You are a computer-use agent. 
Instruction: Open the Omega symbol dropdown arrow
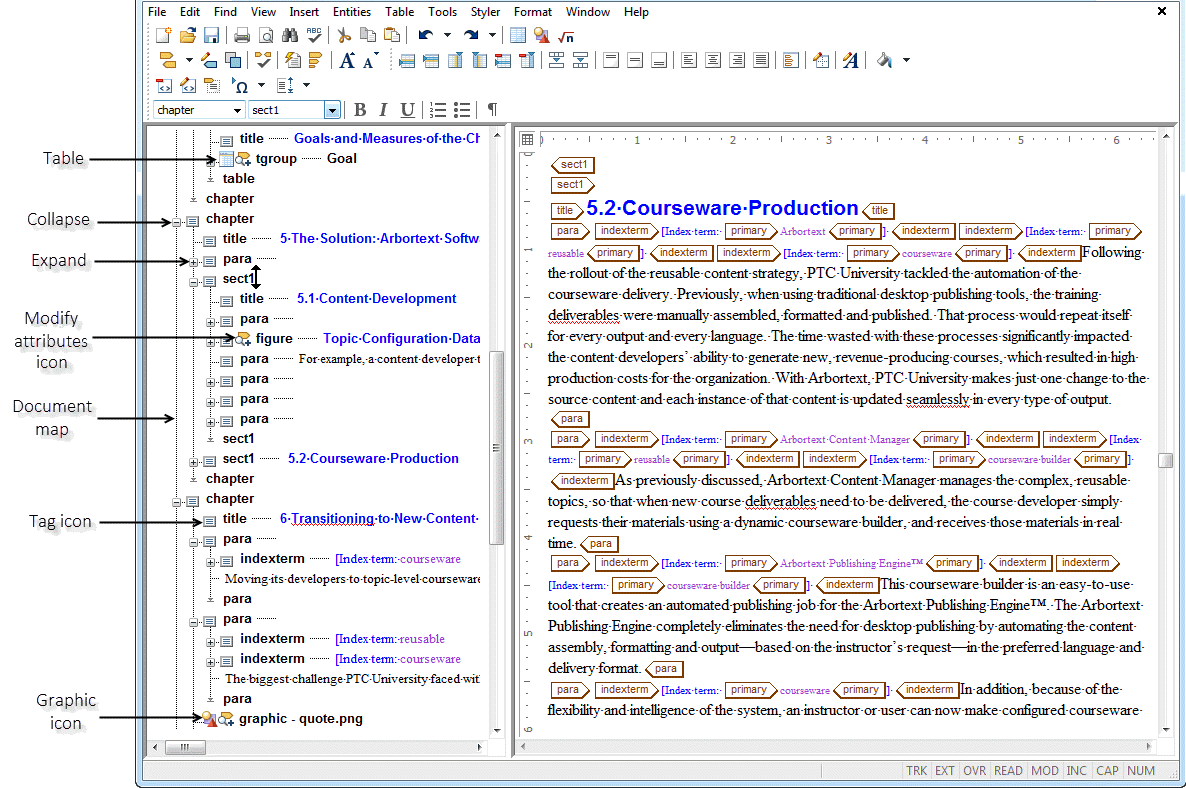[261, 85]
